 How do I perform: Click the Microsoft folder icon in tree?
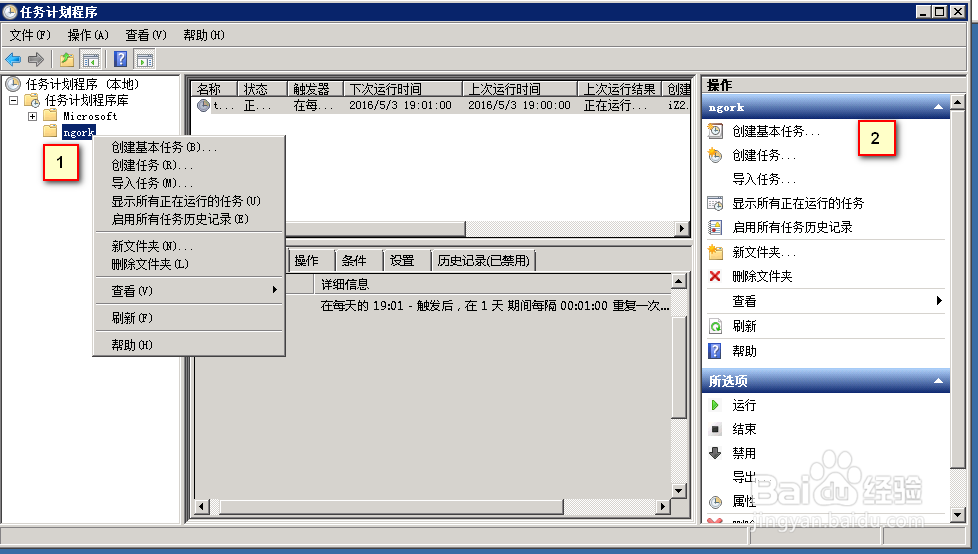click(x=51, y=115)
